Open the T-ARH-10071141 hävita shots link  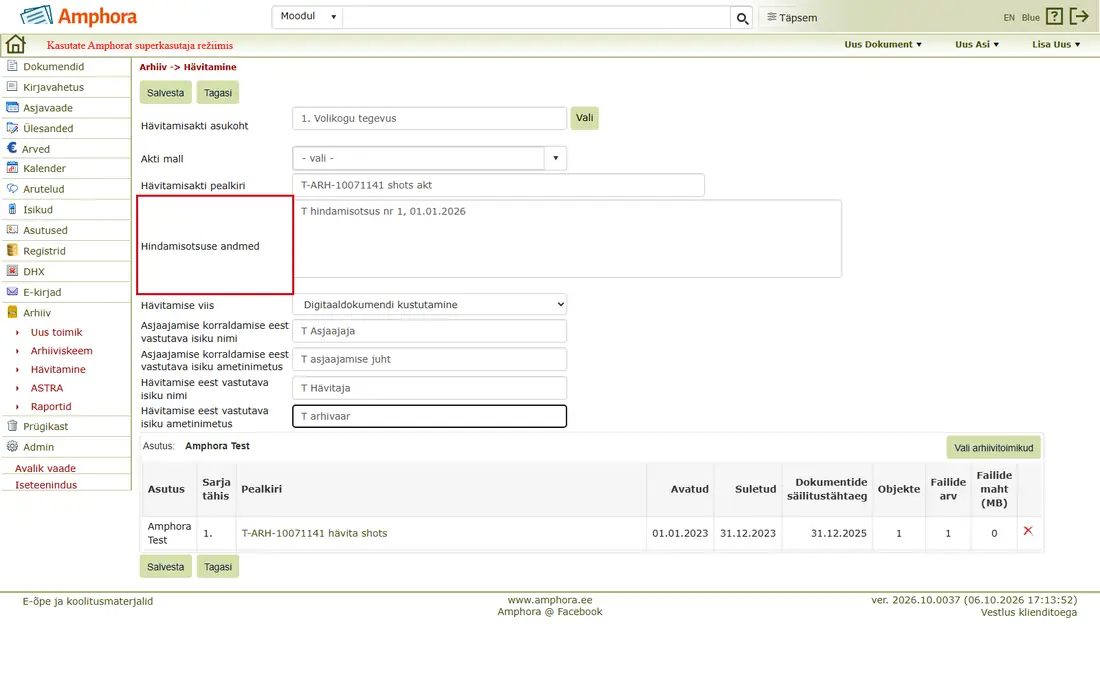pos(314,533)
